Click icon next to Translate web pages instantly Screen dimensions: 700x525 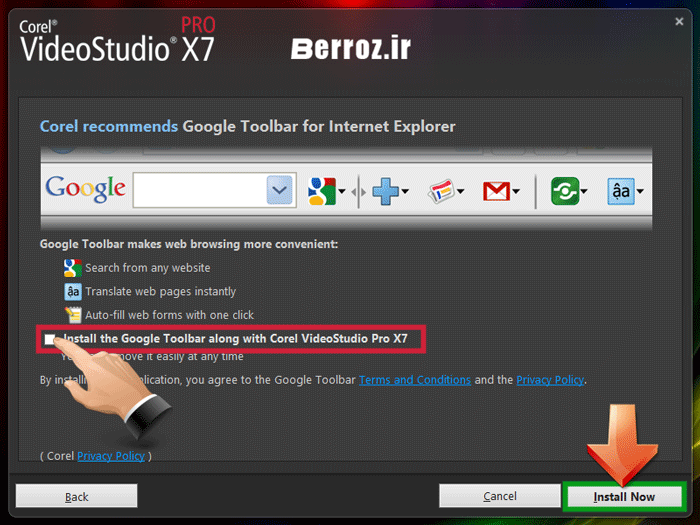coord(73,292)
